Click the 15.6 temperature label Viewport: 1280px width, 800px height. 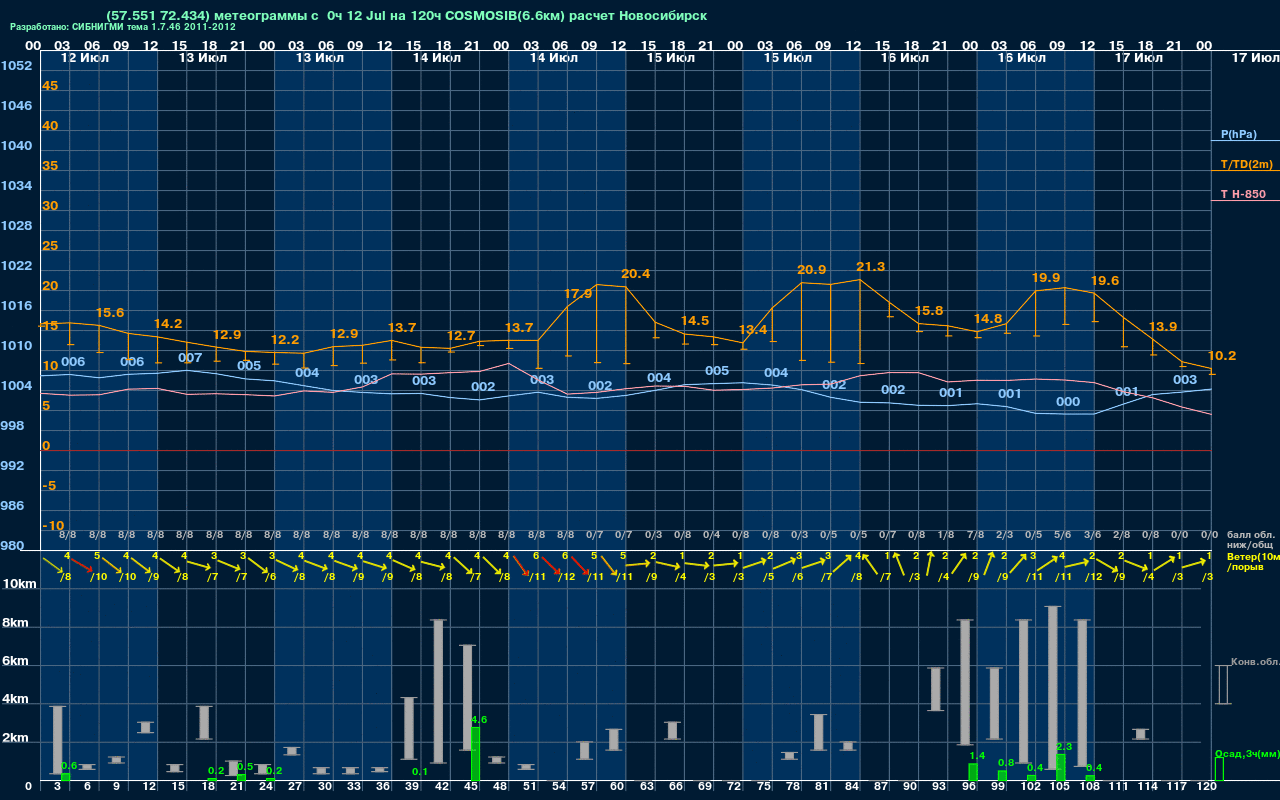coord(110,313)
